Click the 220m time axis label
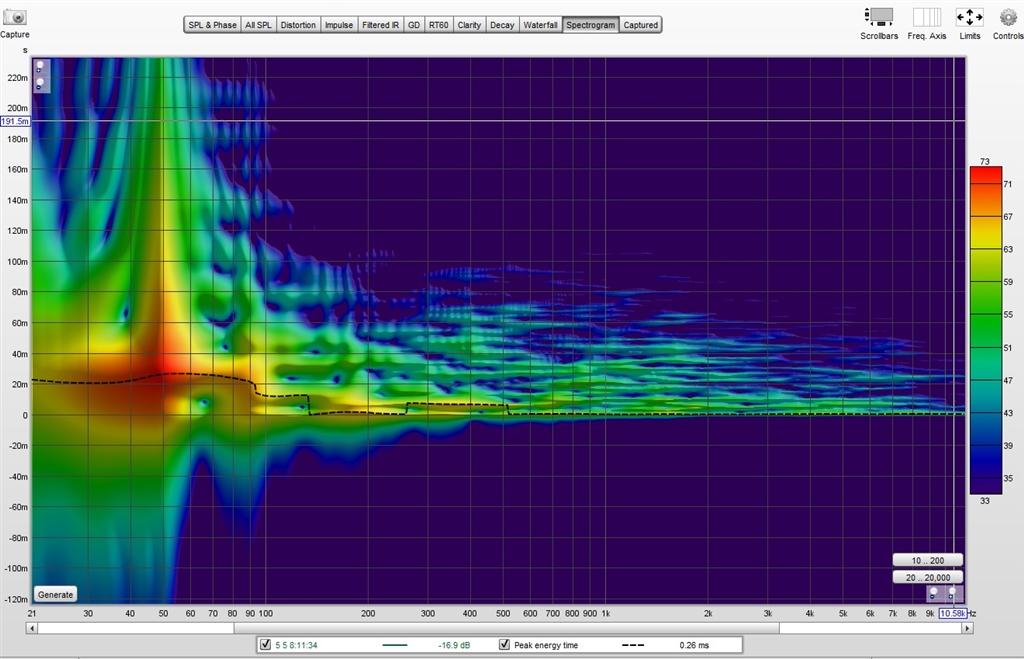This screenshot has width=1024, height=659. (18, 78)
